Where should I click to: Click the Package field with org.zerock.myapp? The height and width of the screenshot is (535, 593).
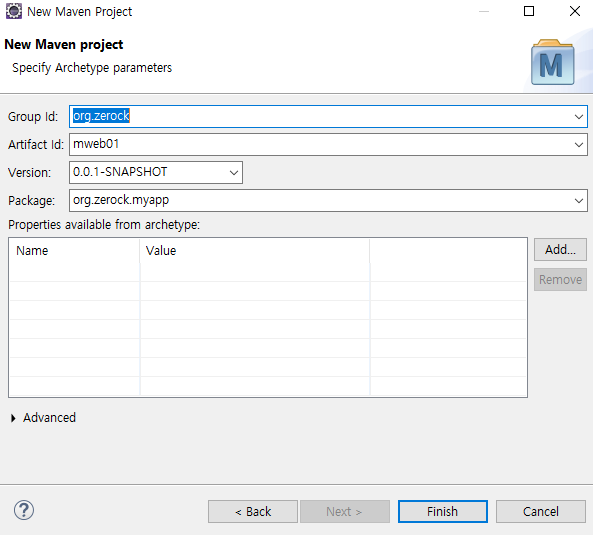(x=328, y=200)
